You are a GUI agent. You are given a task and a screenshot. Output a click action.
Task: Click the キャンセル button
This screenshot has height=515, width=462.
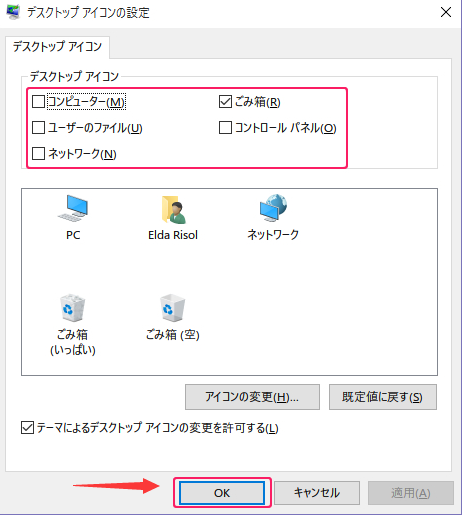click(x=317, y=493)
